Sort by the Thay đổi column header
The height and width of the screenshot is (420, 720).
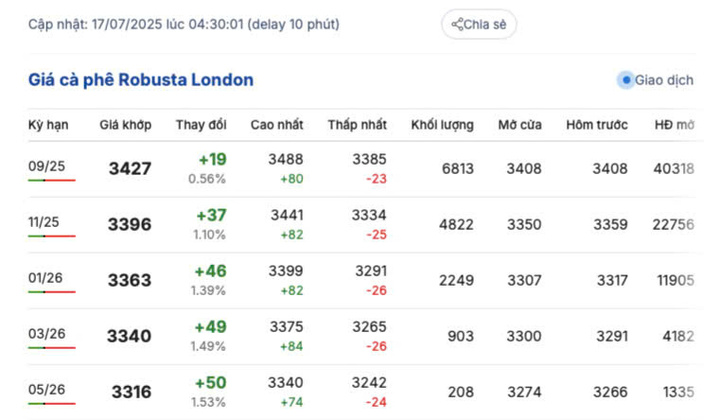point(201,125)
